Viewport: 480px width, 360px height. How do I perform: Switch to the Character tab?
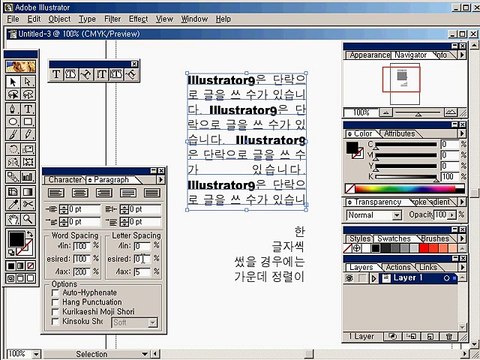coord(65,180)
